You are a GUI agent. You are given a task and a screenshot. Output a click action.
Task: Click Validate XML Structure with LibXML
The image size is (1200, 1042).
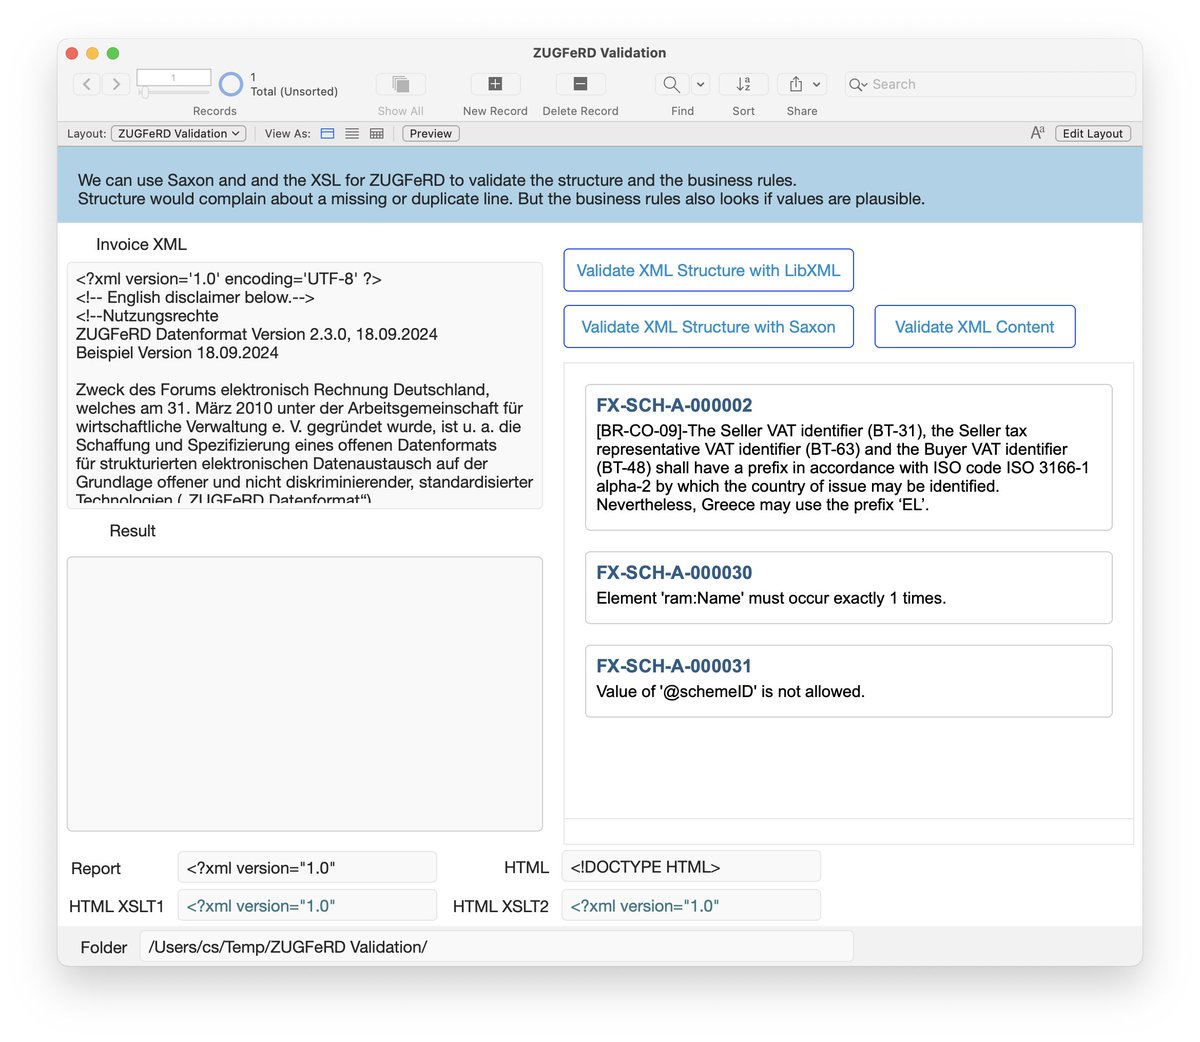708,270
